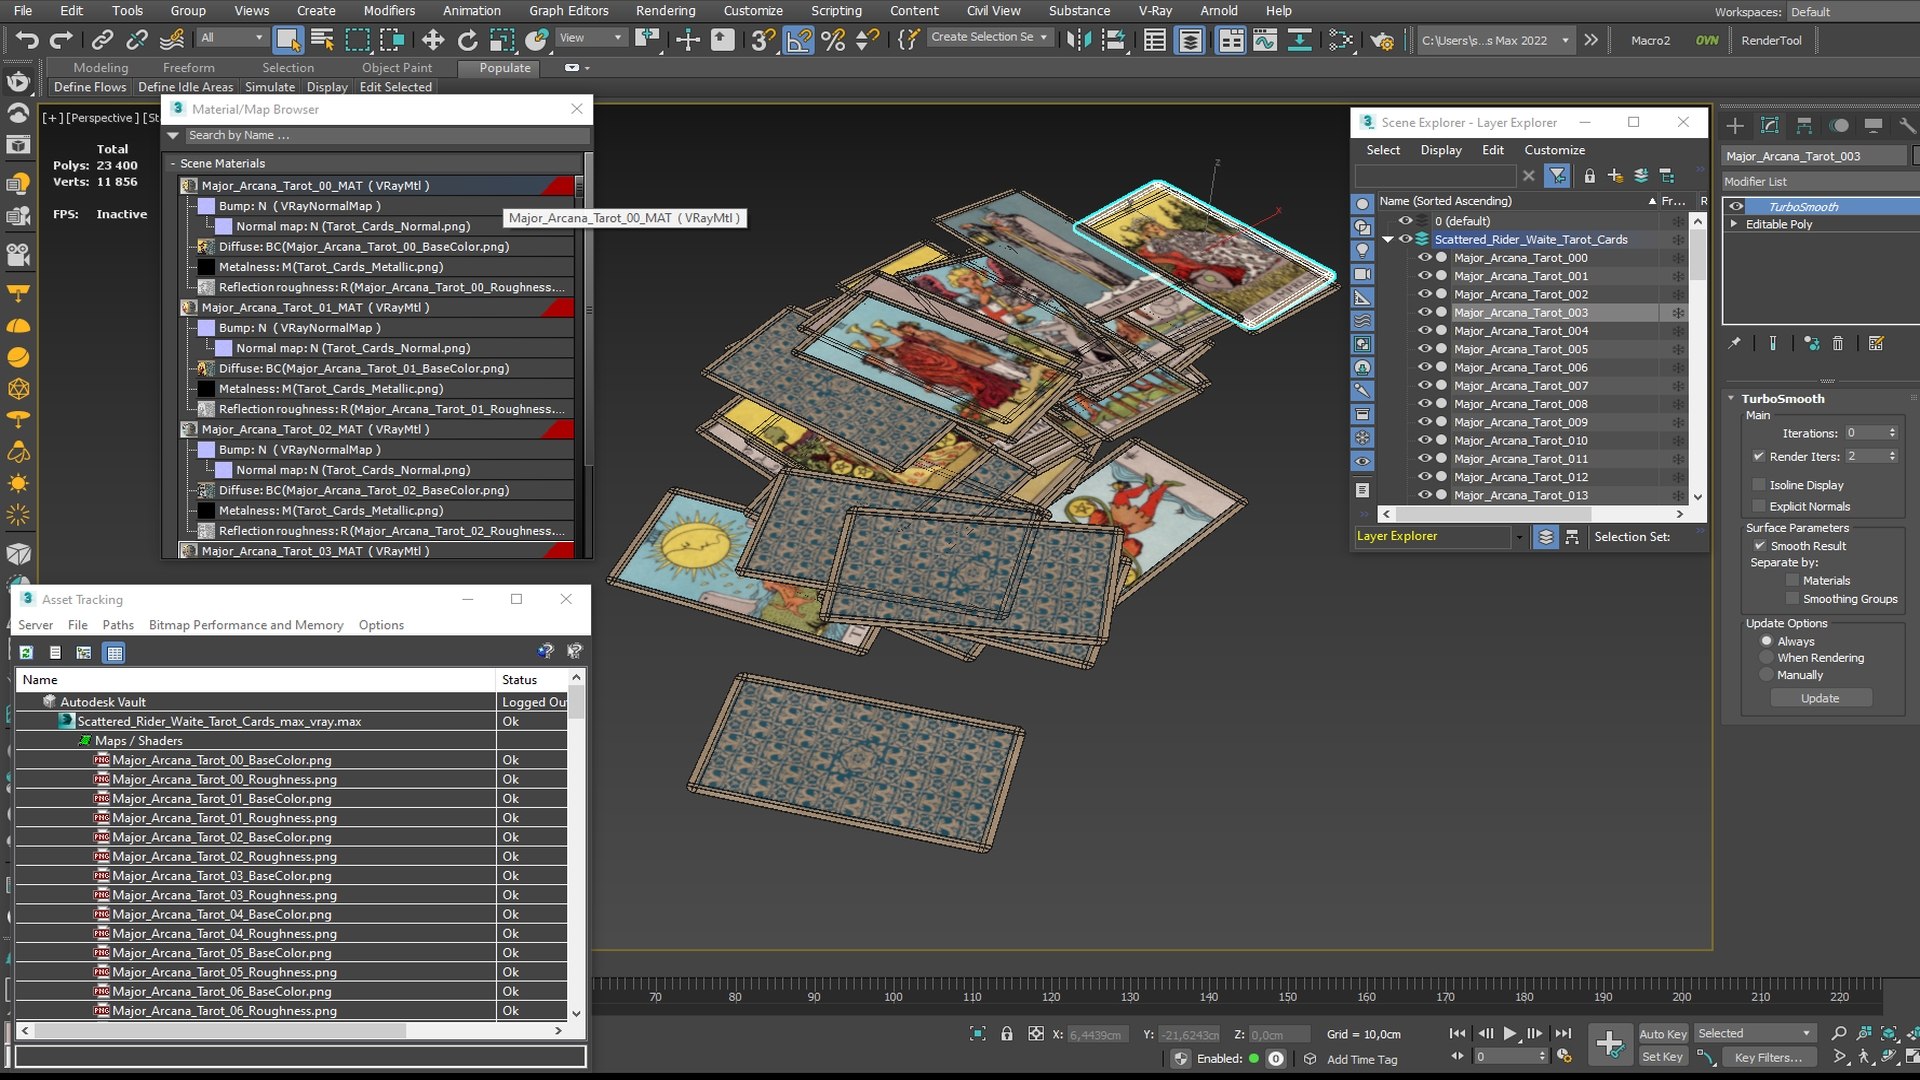The height and width of the screenshot is (1080, 1920).
Task: Switch Asset Tracking to table view
Action: [x=115, y=652]
